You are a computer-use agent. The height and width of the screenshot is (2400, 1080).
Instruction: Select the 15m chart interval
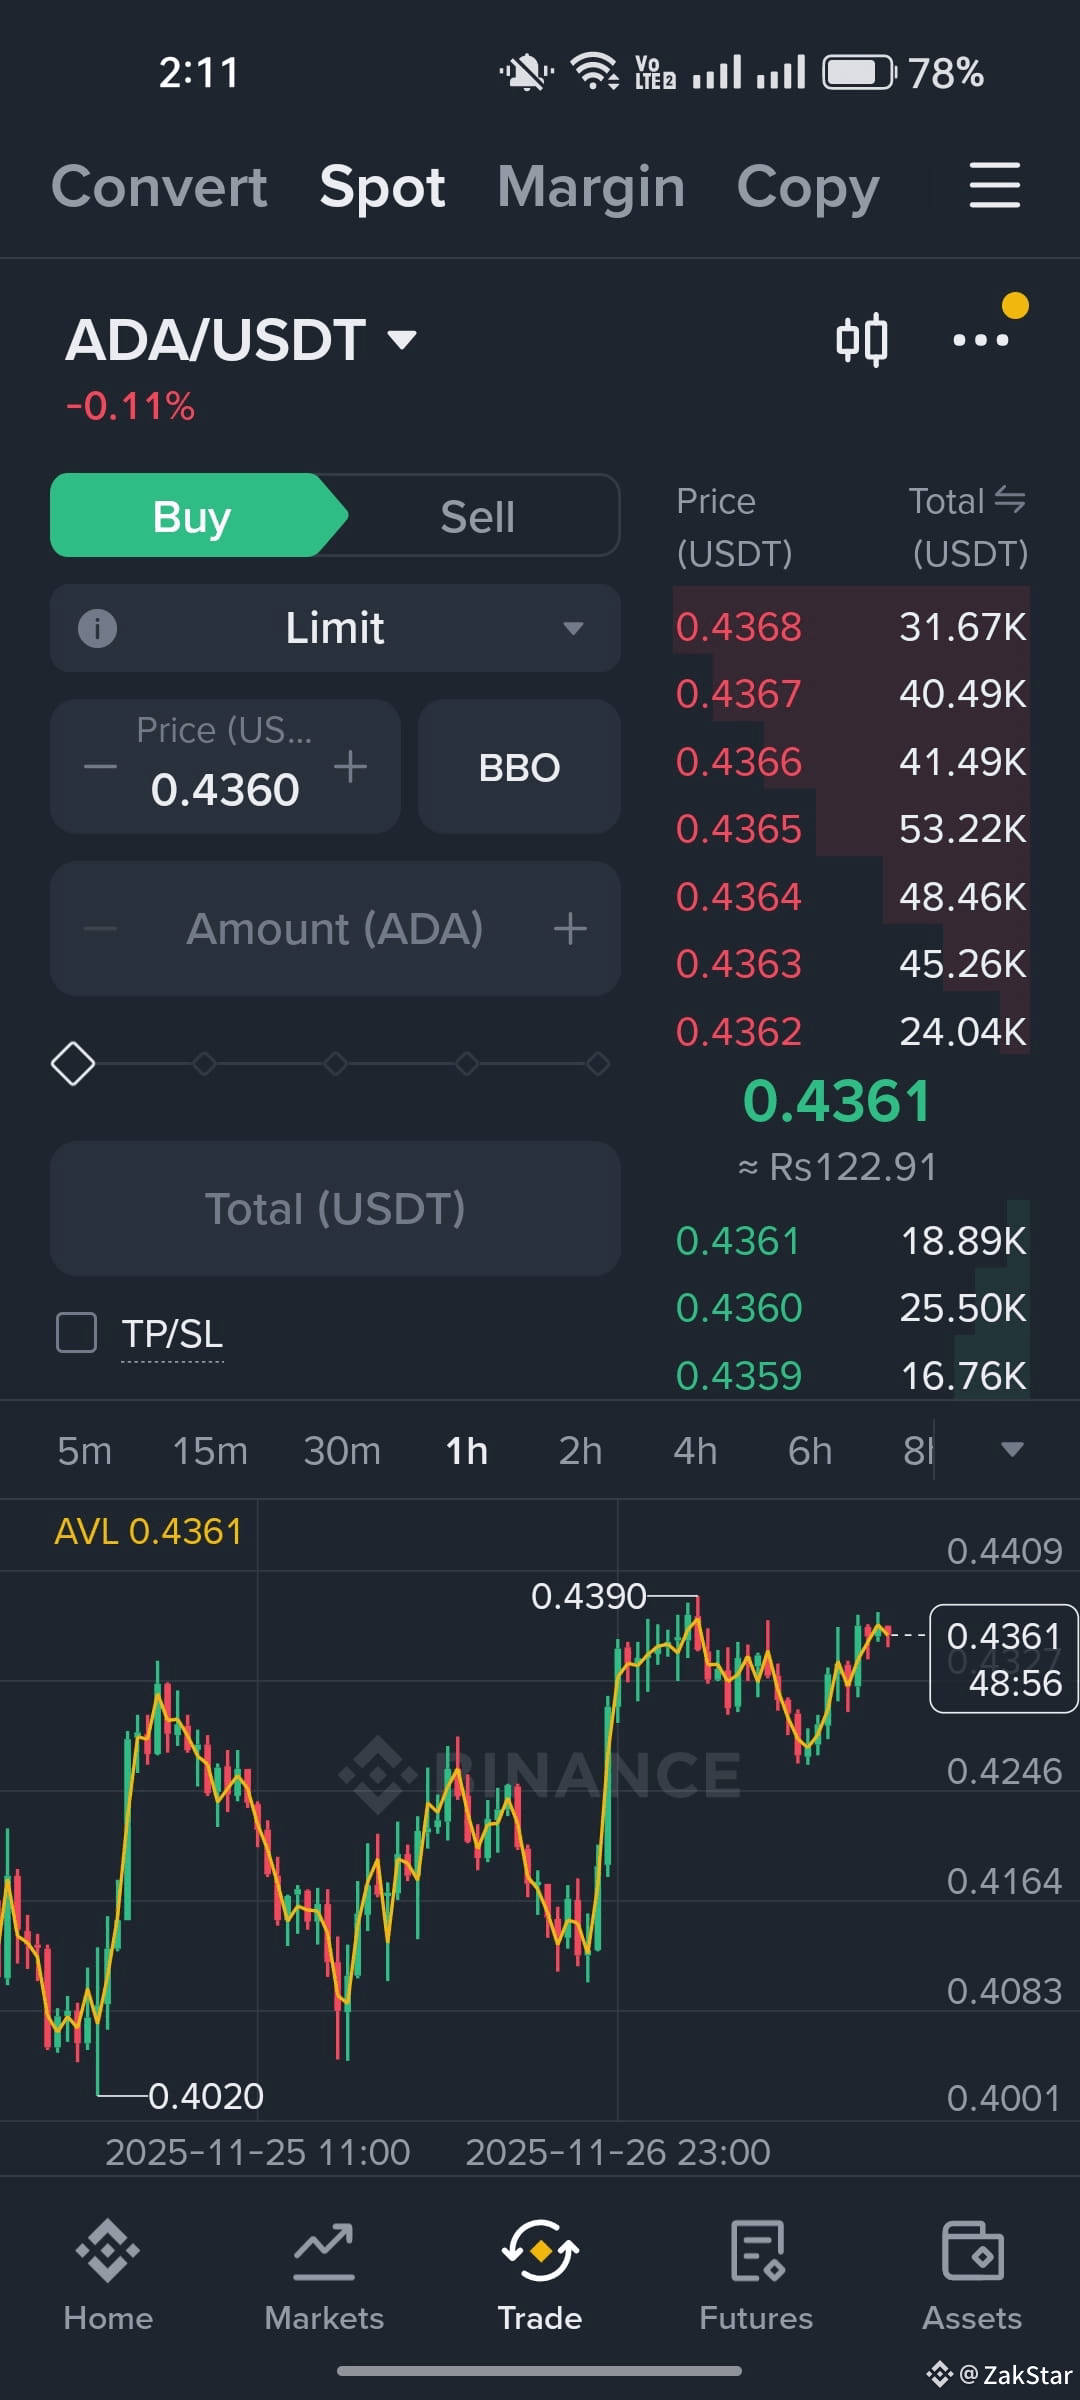click(x=210, y=1450)
